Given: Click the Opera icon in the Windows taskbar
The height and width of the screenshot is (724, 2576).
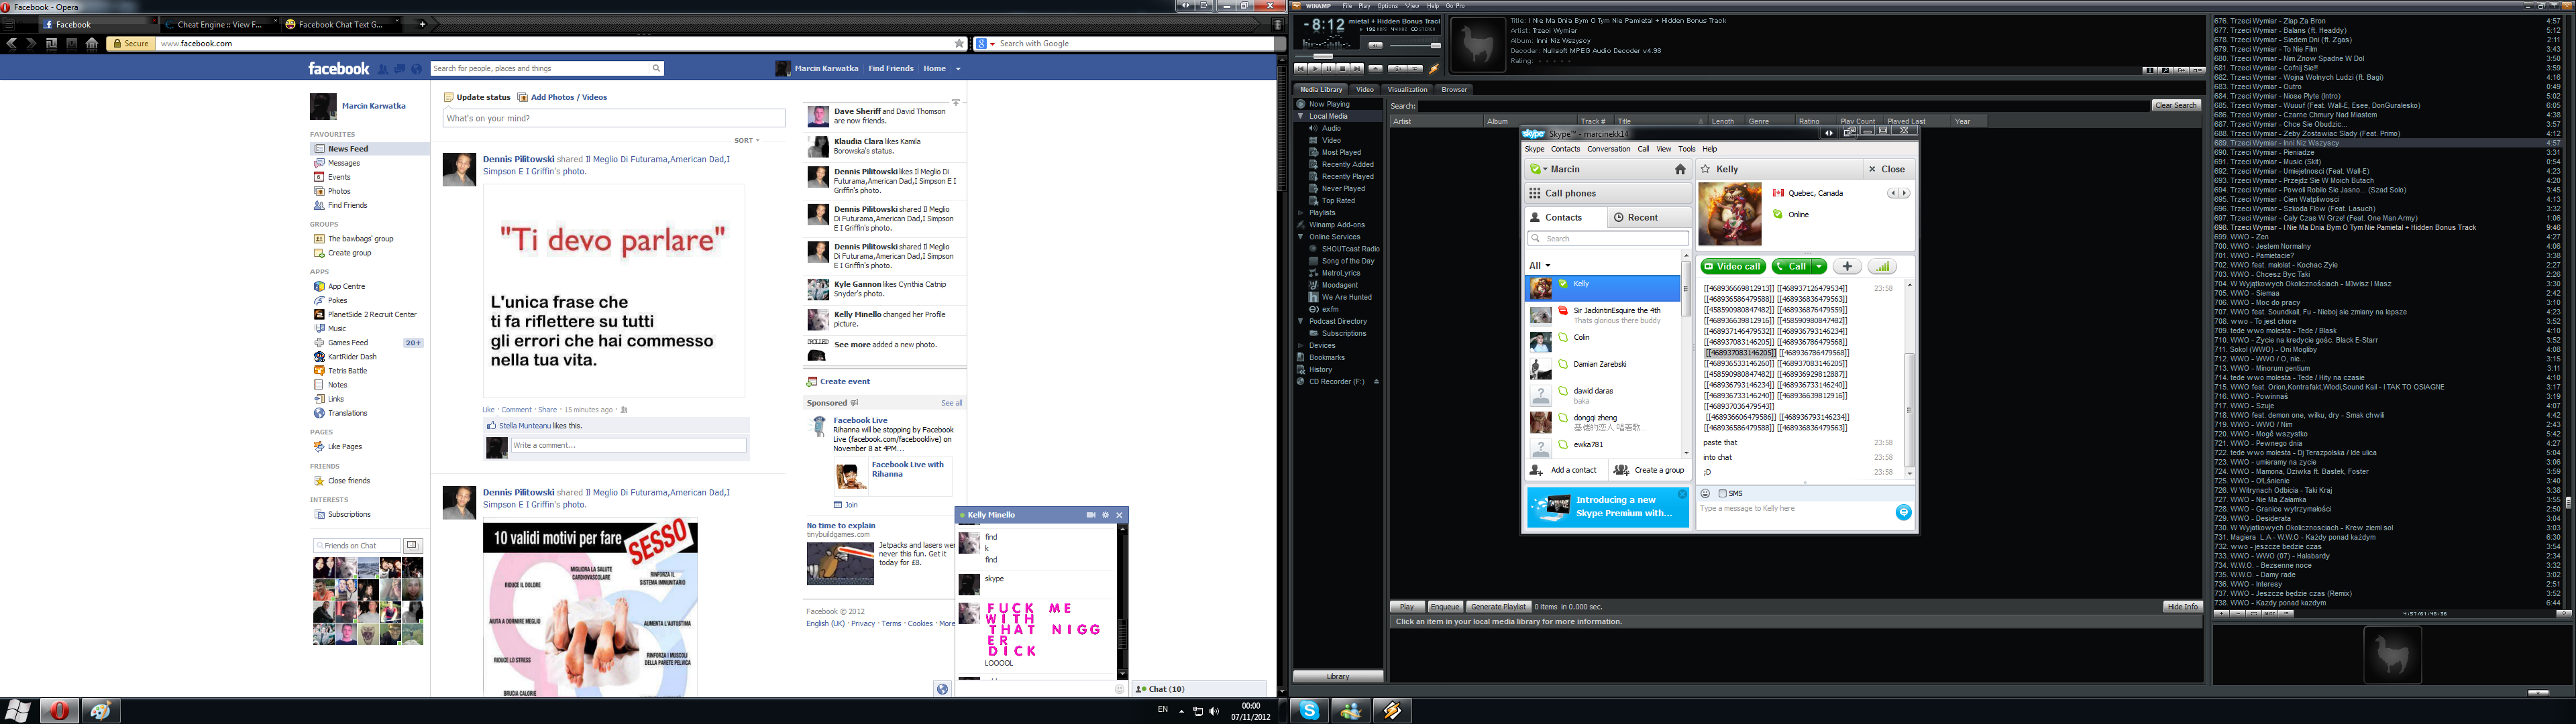Looking at the screenshot, I should coord(59,710).
